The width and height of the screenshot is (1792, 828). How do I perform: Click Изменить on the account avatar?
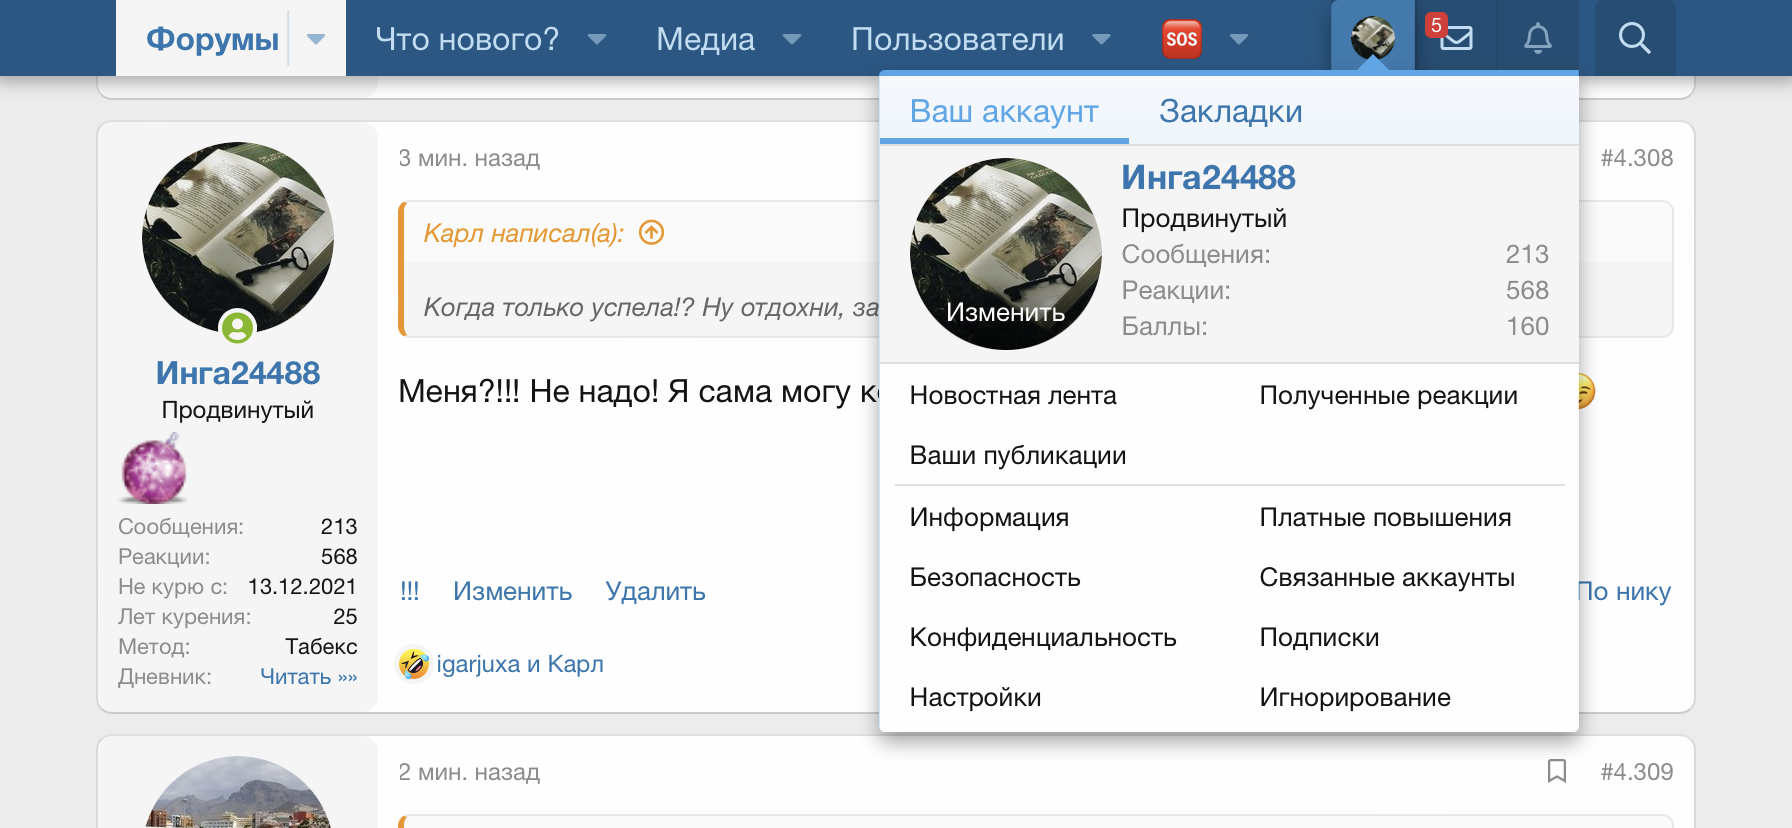click(1005, 313)
